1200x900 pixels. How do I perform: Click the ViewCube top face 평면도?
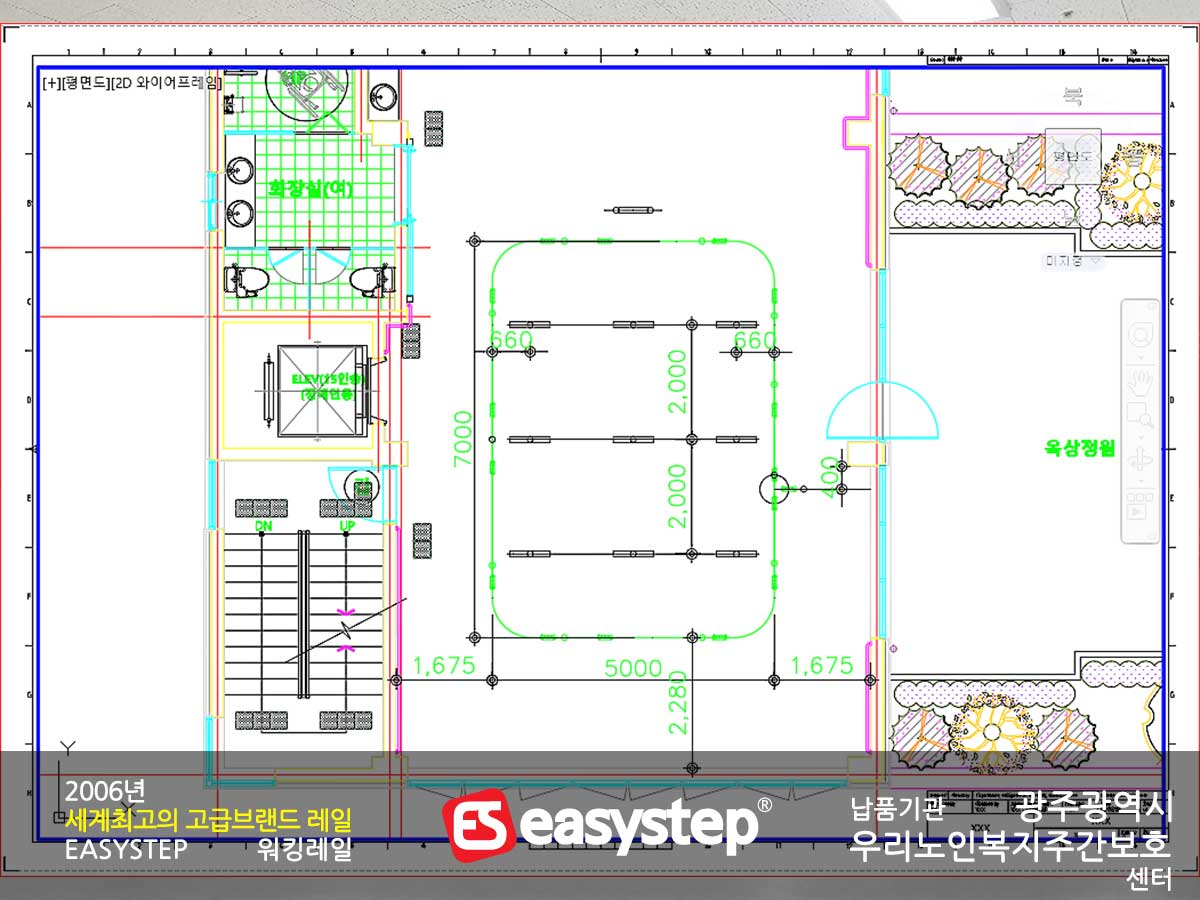(1073, 156)
